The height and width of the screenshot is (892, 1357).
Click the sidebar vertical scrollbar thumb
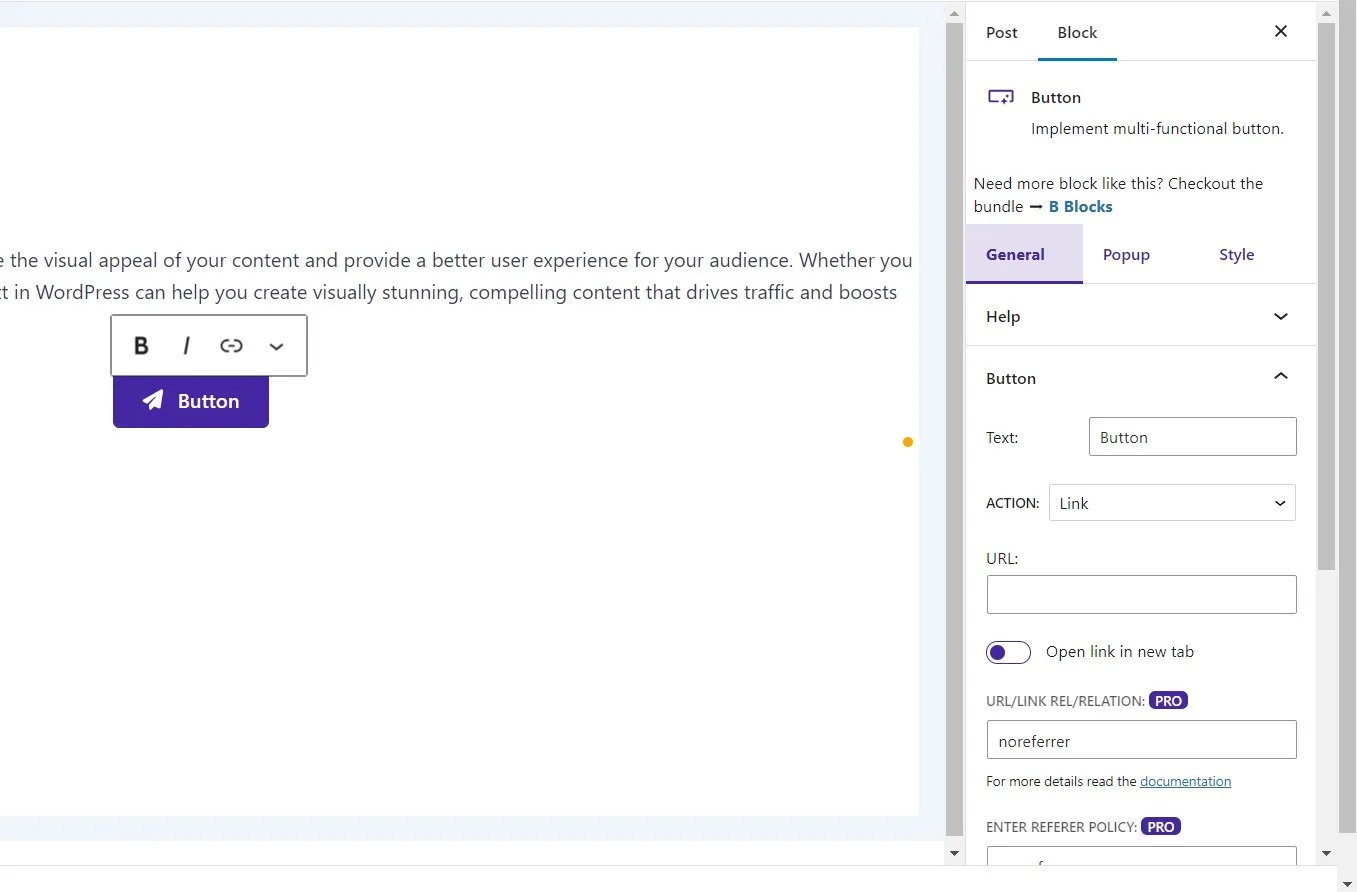[x=1326, y=295]
